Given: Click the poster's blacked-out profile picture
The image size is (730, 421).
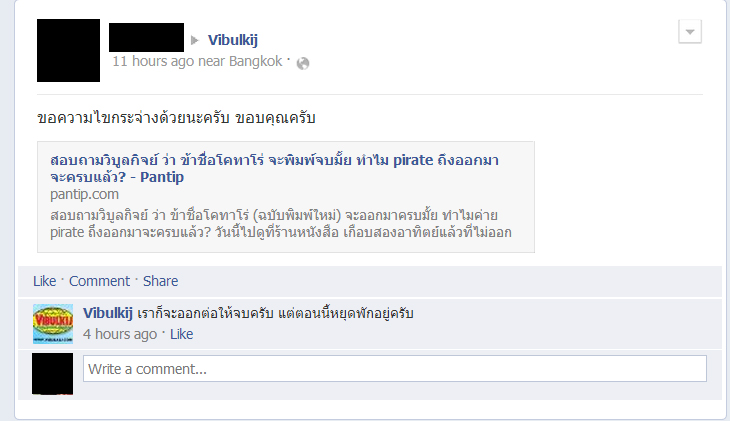Looking at the screenshot, I should click(x=68, y=50).
